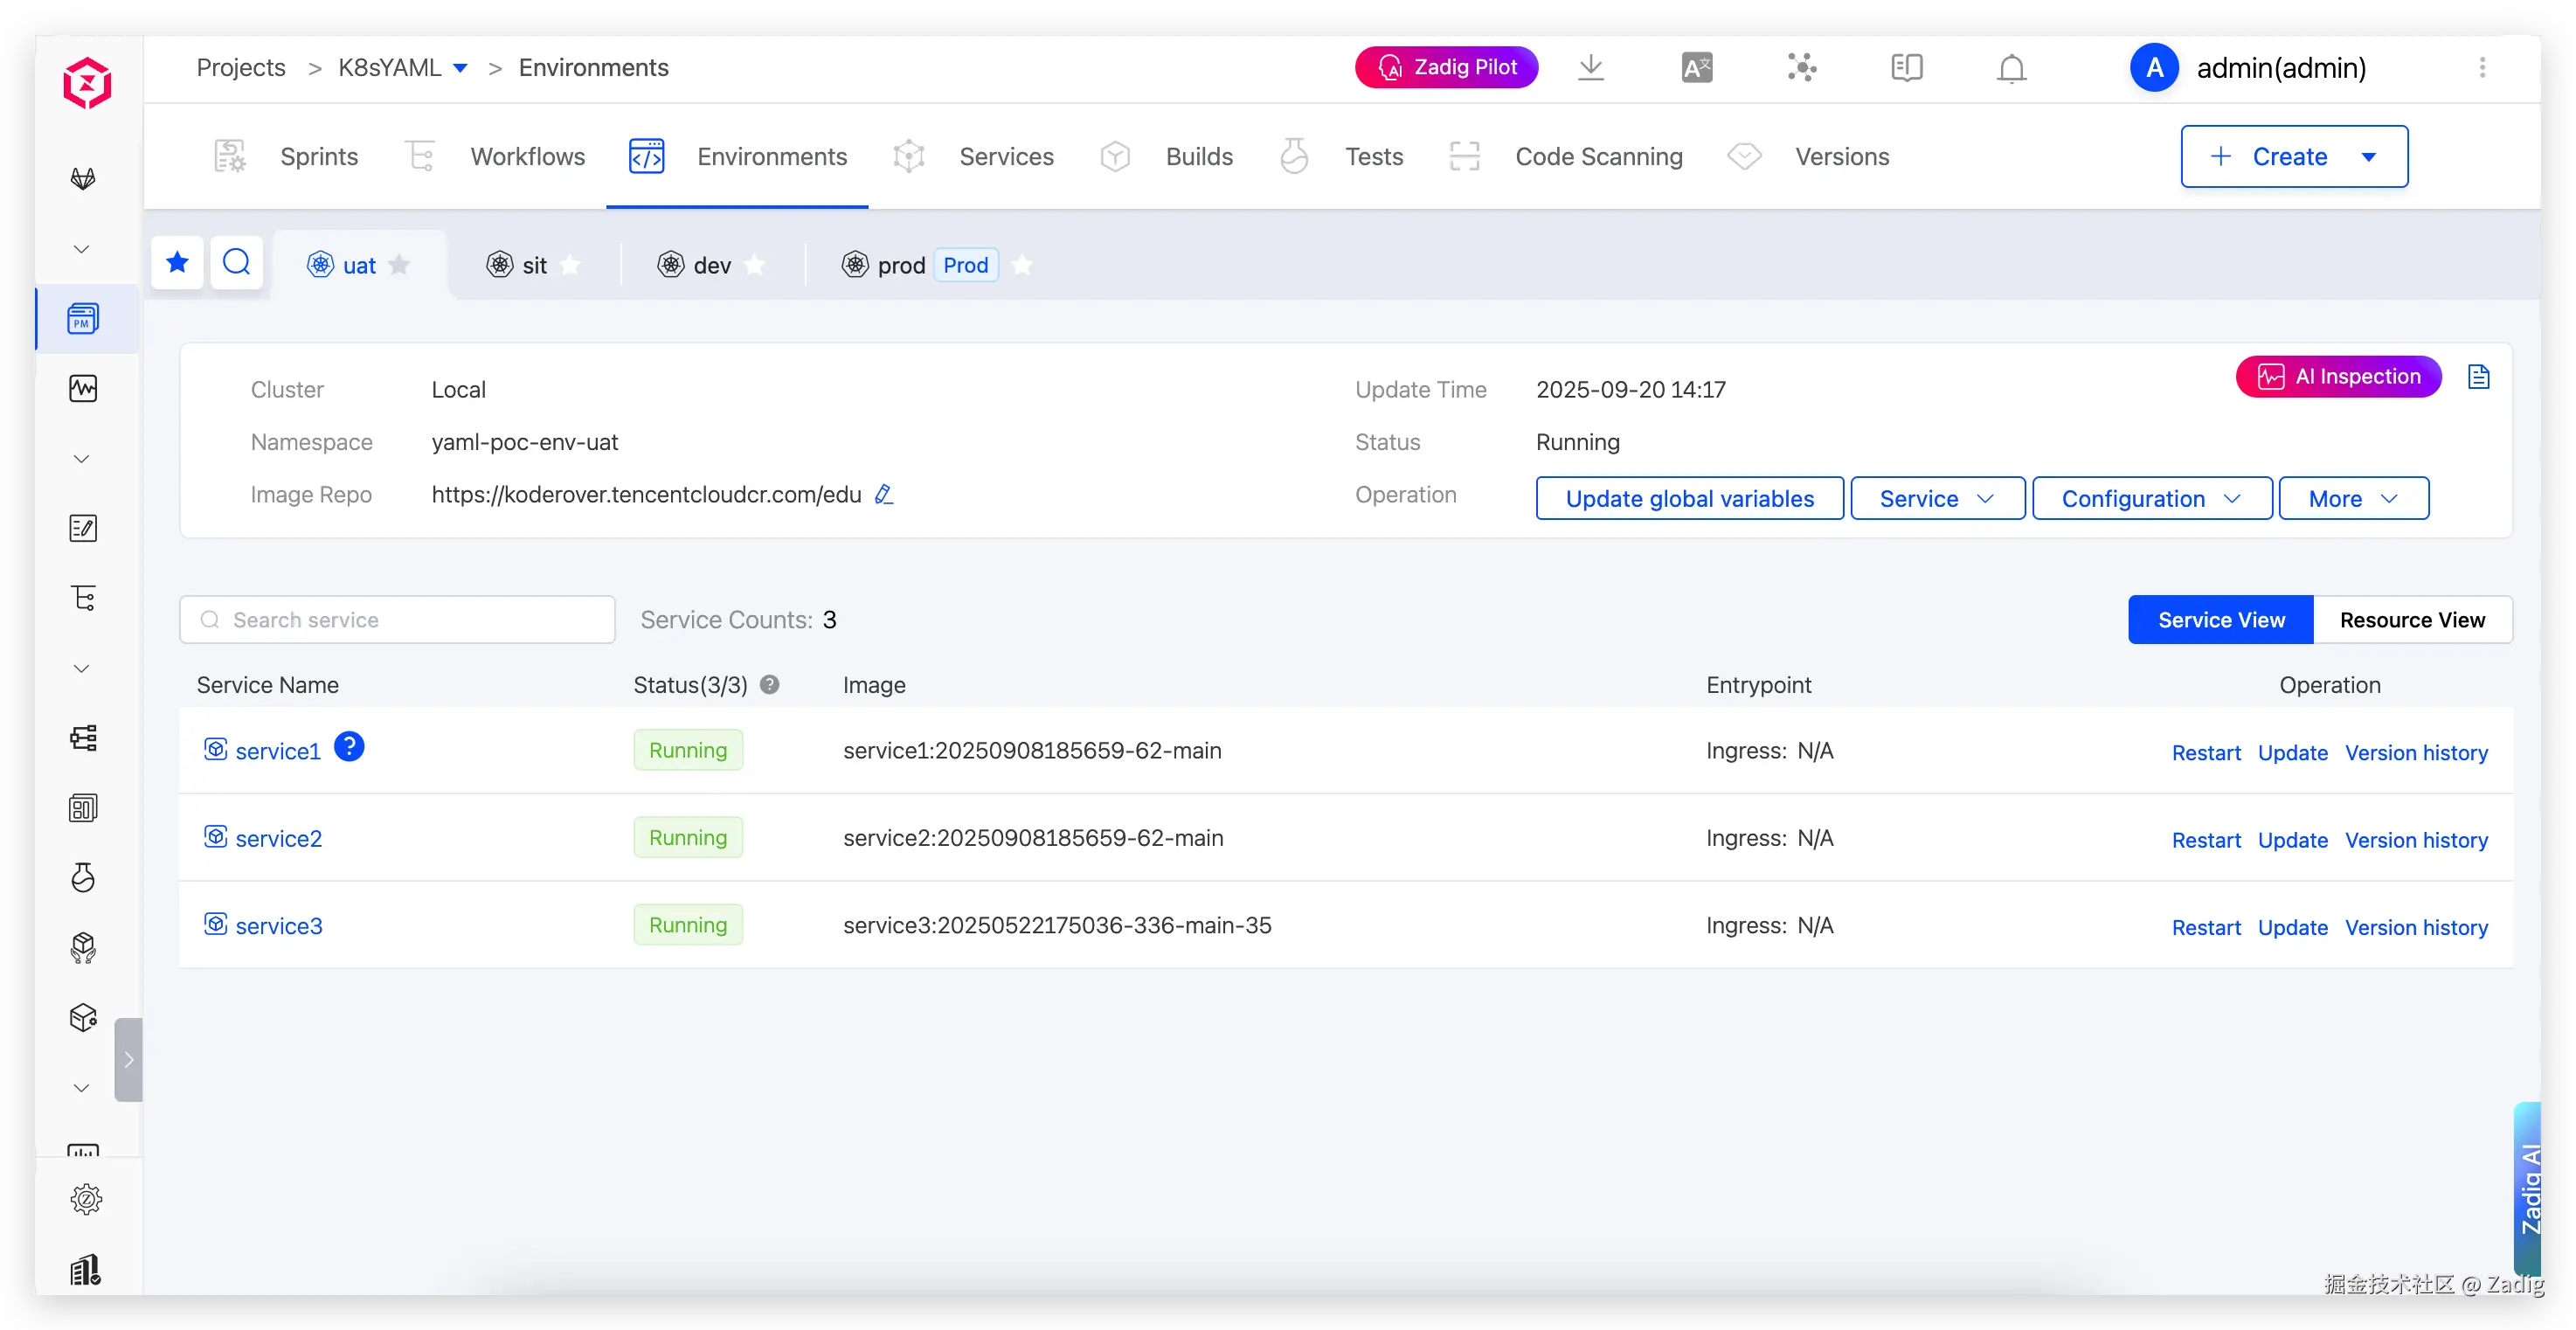Select the prod environment tab
Screen dimensions: 2576x1330
click(900, 265)
